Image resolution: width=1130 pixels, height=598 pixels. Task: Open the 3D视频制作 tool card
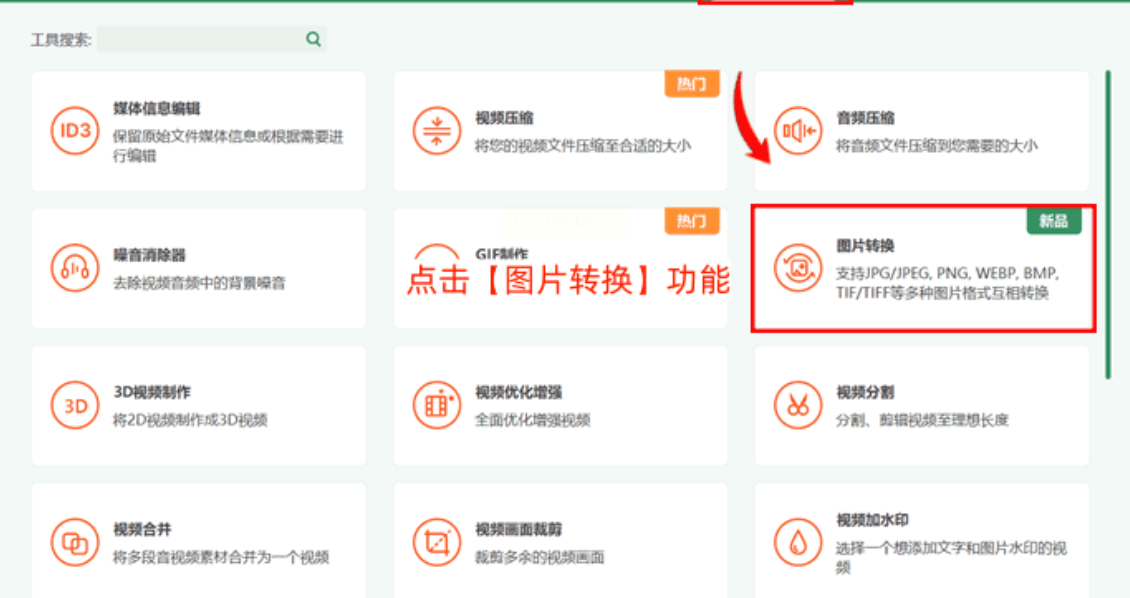click(199, 406)
